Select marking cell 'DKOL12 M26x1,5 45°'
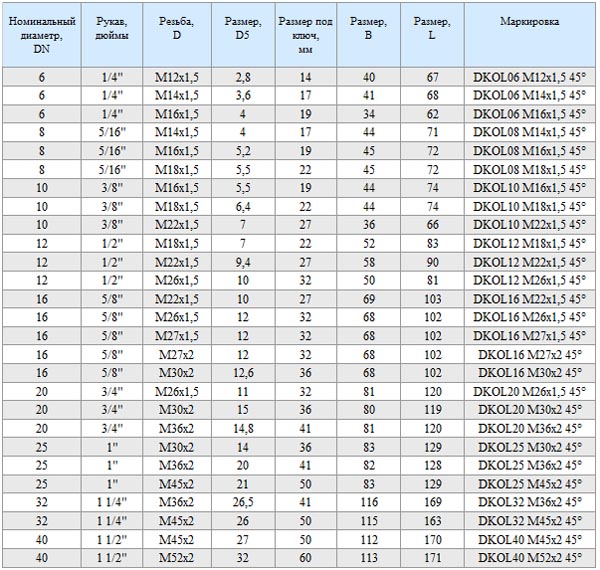Viewport: 600px width, 570px height. [x=530, y=280]
